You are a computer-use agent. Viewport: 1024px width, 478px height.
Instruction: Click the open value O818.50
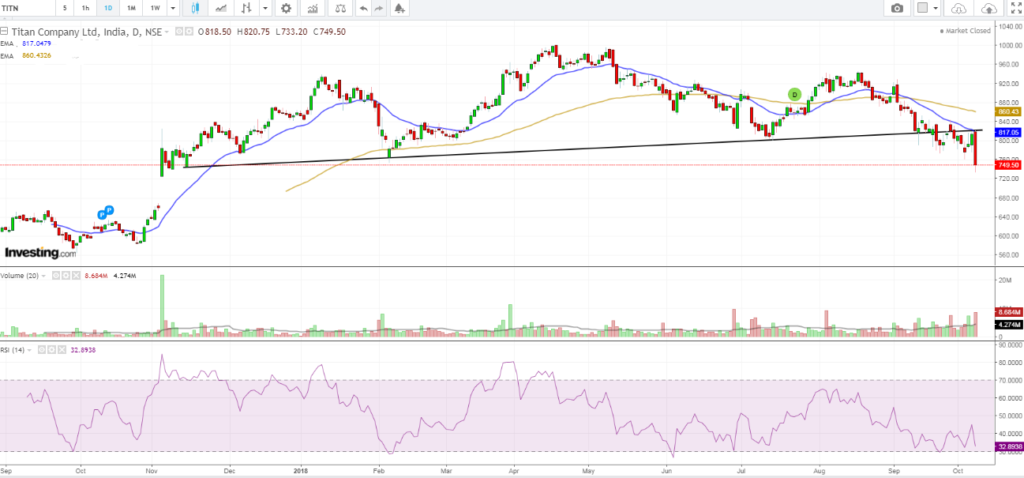click(x=216, y=31)
